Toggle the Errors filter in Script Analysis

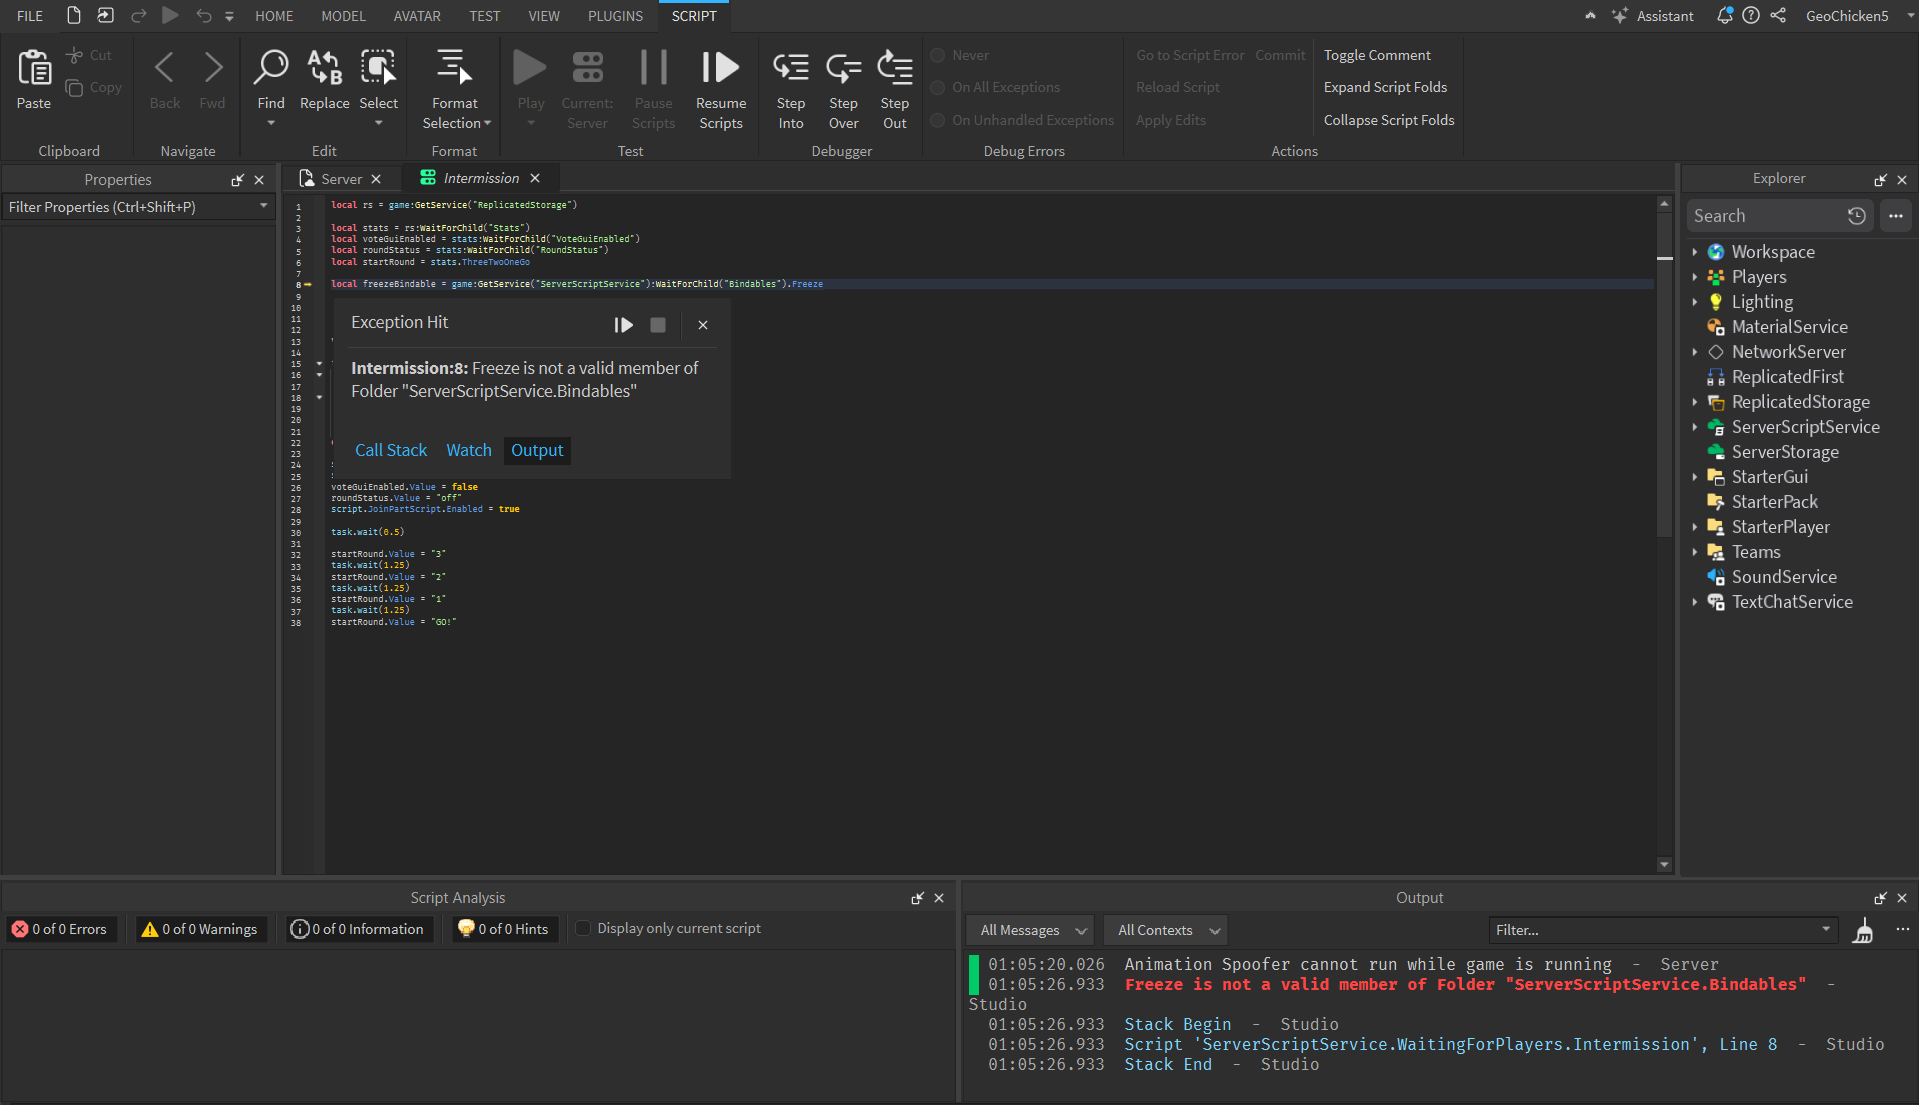point(60,929)
